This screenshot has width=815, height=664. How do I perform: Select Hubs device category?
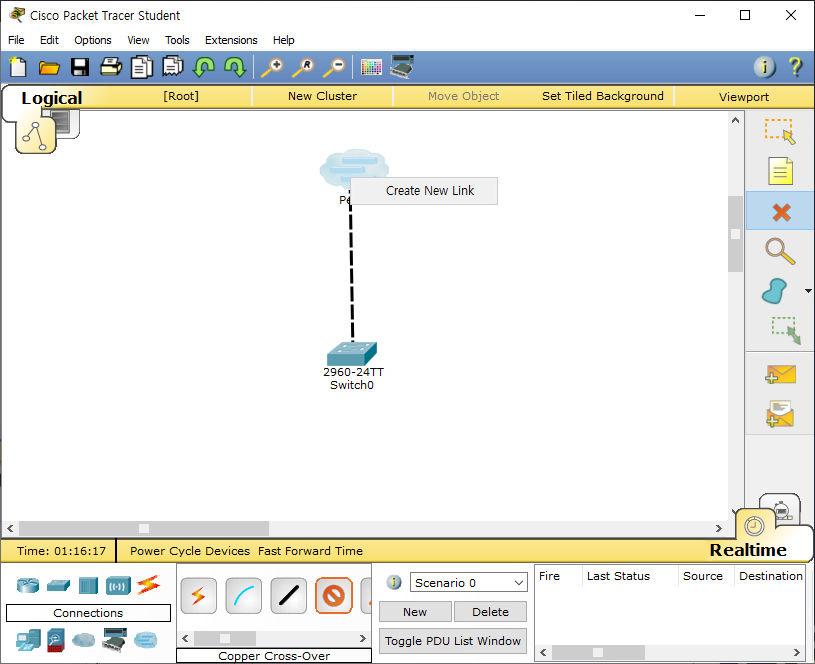pyautogui.click(x=88, y=585)
